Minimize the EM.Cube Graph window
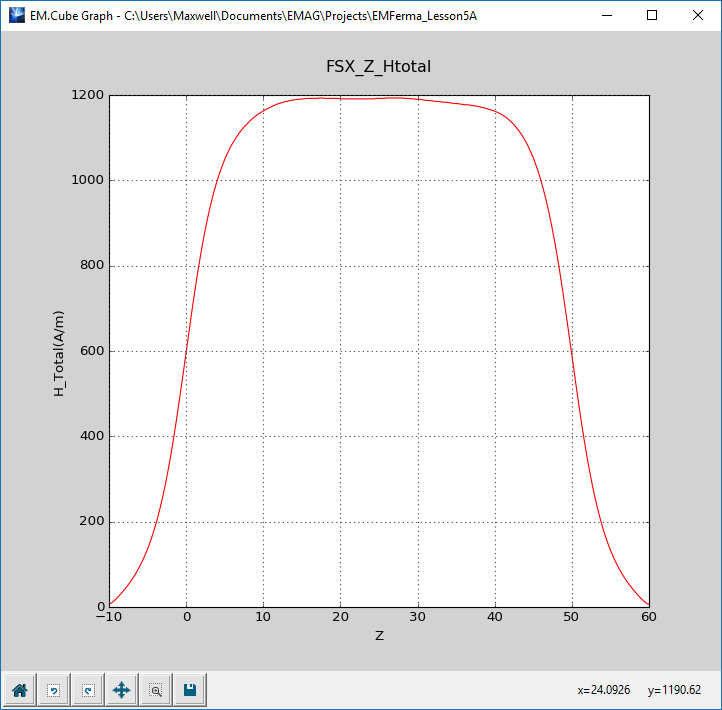This screenshot has height=710, width=722. 607,16
